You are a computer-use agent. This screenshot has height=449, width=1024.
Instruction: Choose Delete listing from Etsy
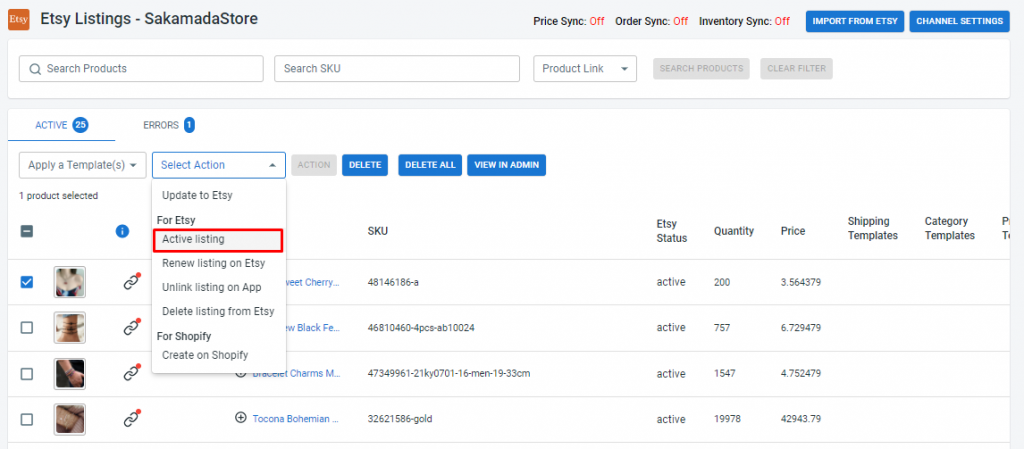pos(219,311)
